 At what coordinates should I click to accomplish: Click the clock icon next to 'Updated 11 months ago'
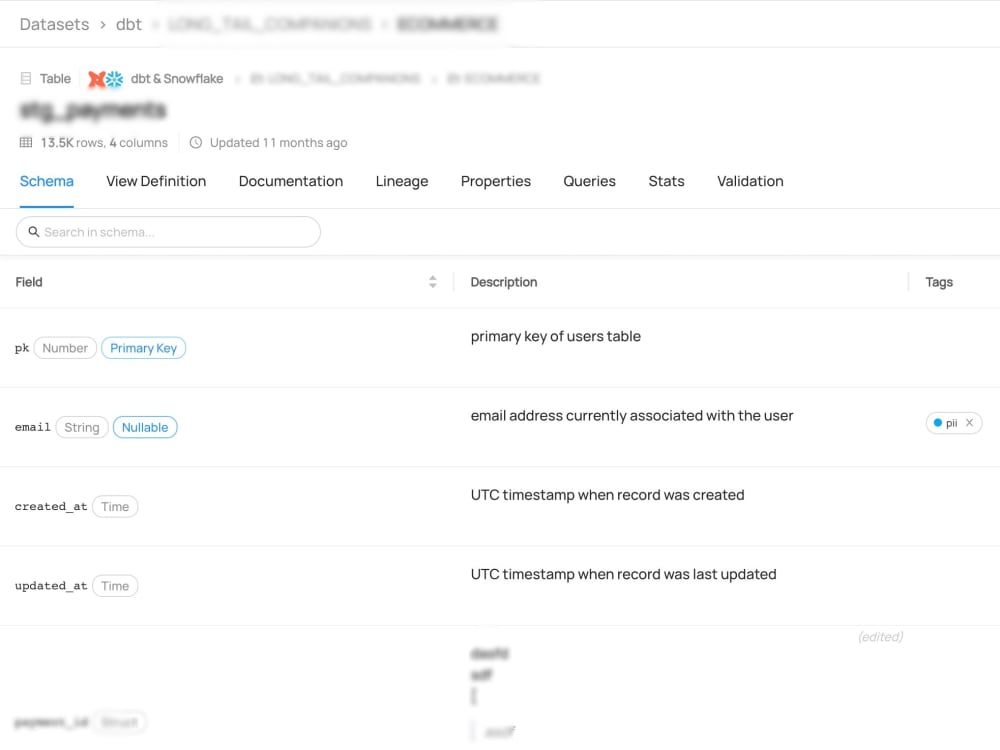pos(197,142)
